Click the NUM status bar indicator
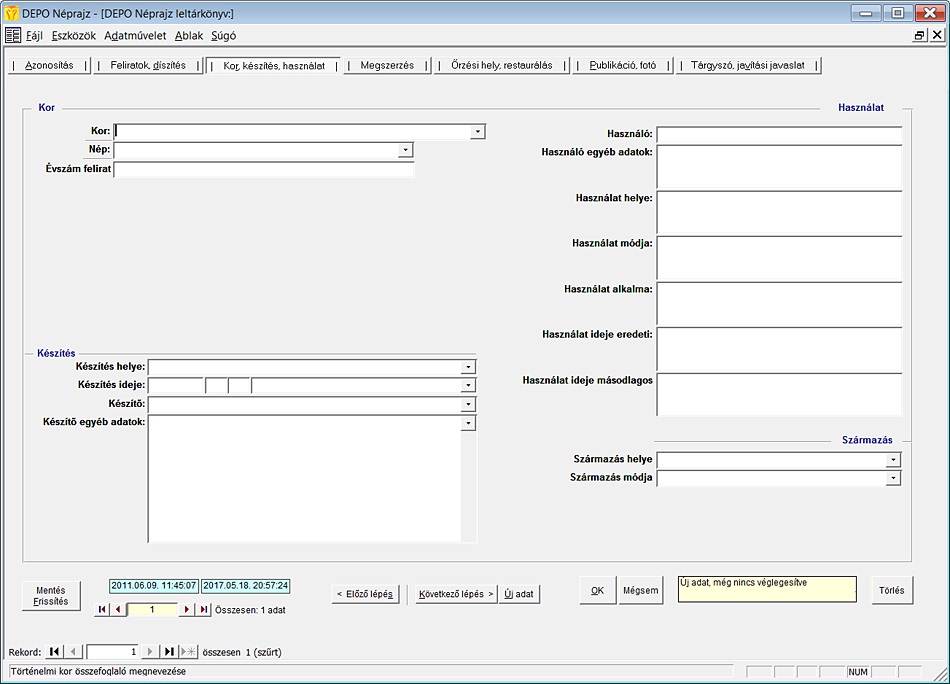This screenshot has height=684, width=950. click(858, 672)
